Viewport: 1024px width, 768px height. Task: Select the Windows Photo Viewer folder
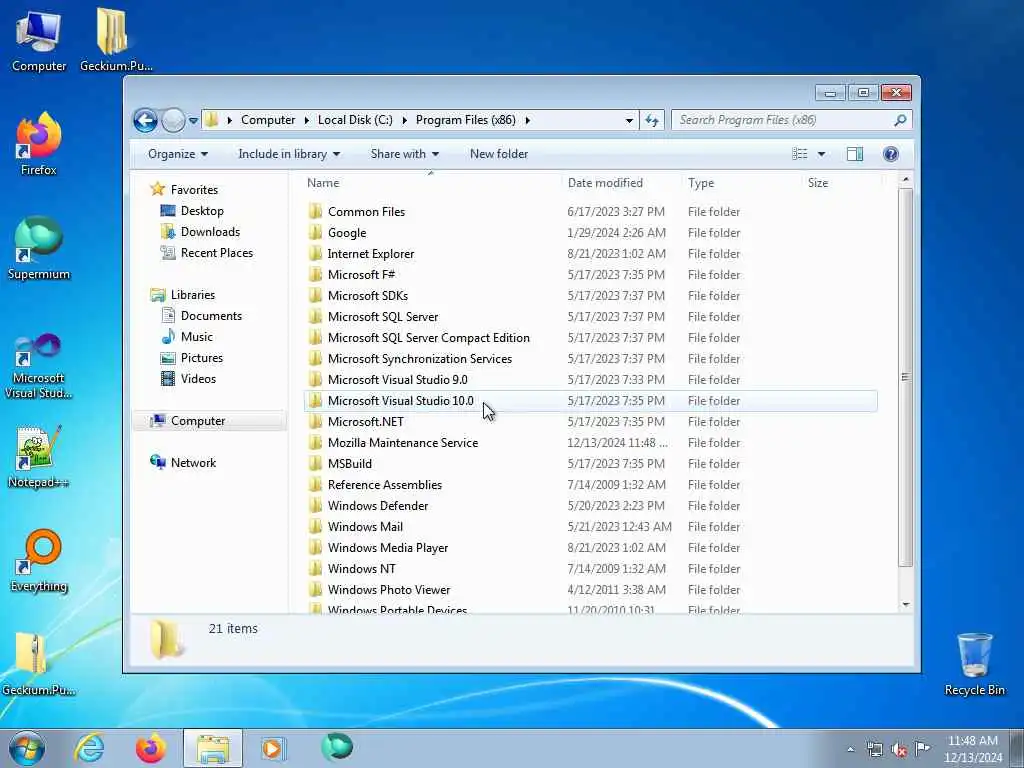389,590
